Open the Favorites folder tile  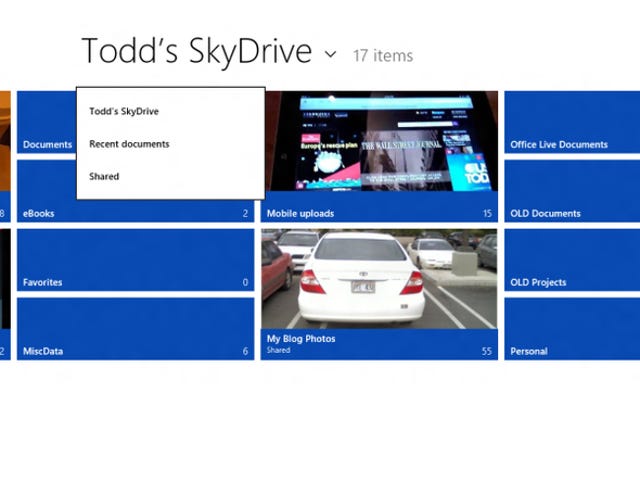pos(136,260)
